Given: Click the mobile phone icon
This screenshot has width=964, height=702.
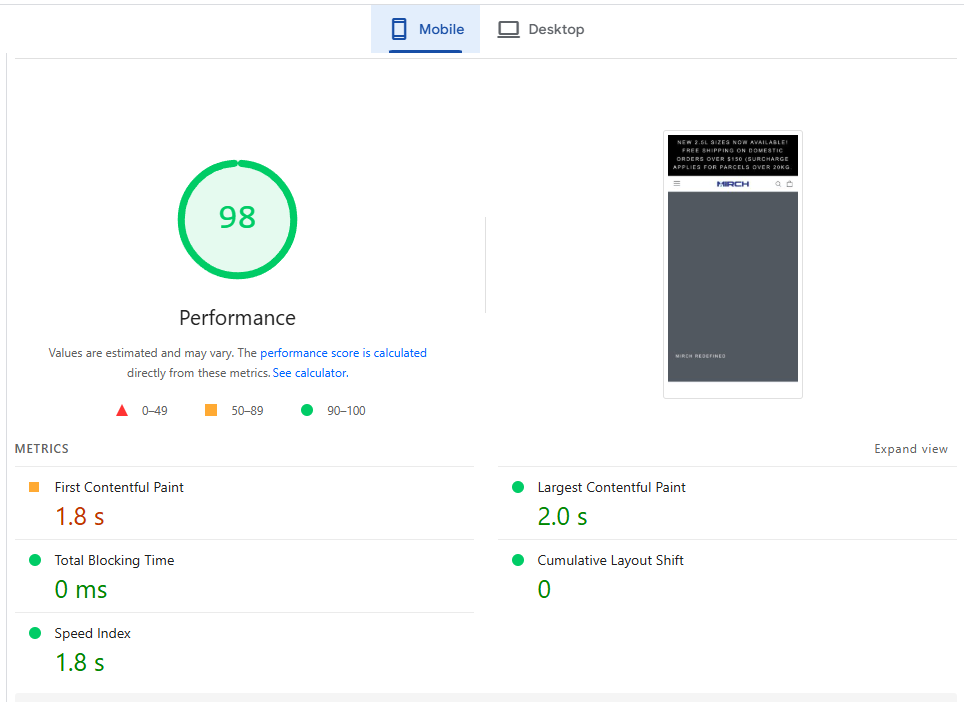Looking at the screenshot, I should pos(399,29).
